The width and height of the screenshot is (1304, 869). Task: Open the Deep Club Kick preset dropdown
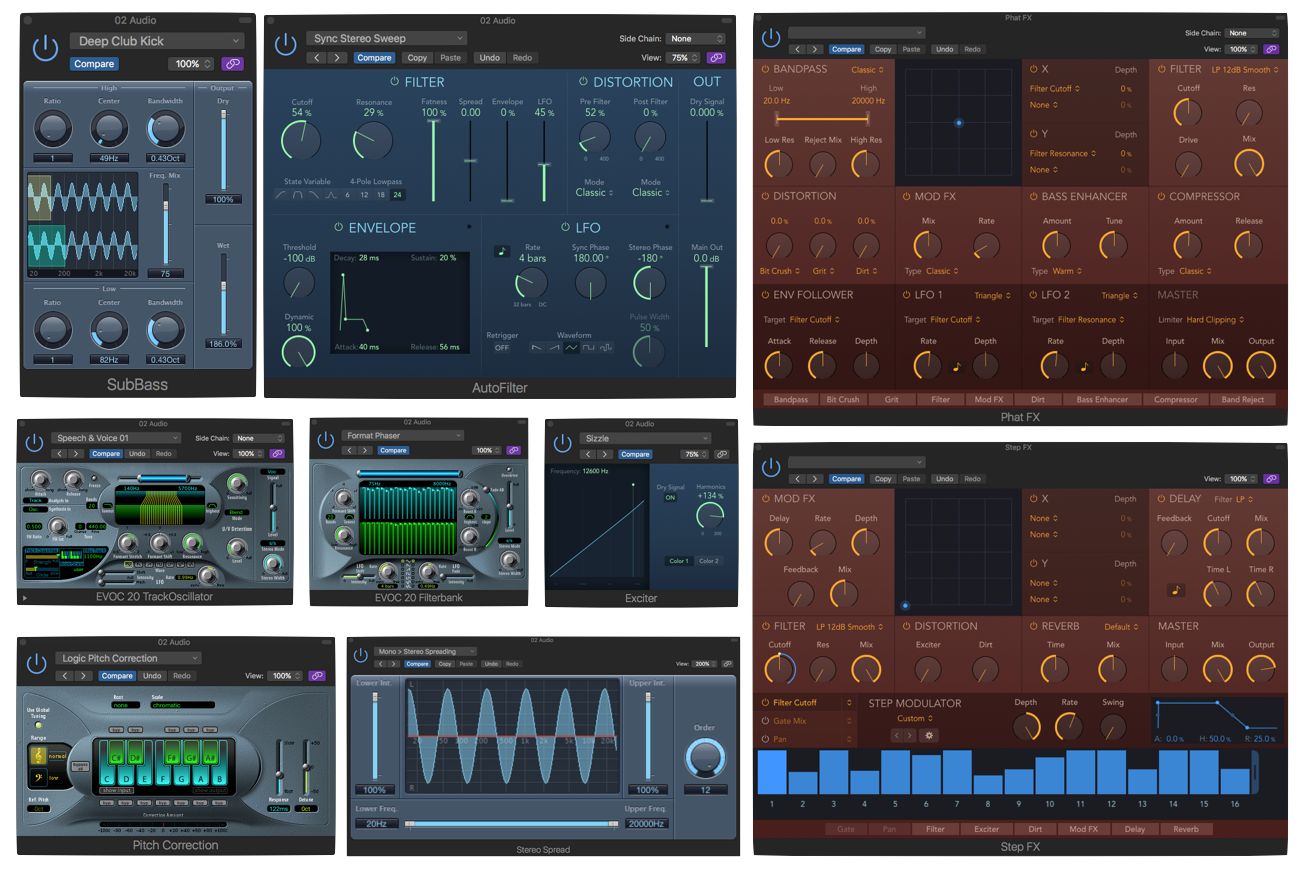click(157, 41)
